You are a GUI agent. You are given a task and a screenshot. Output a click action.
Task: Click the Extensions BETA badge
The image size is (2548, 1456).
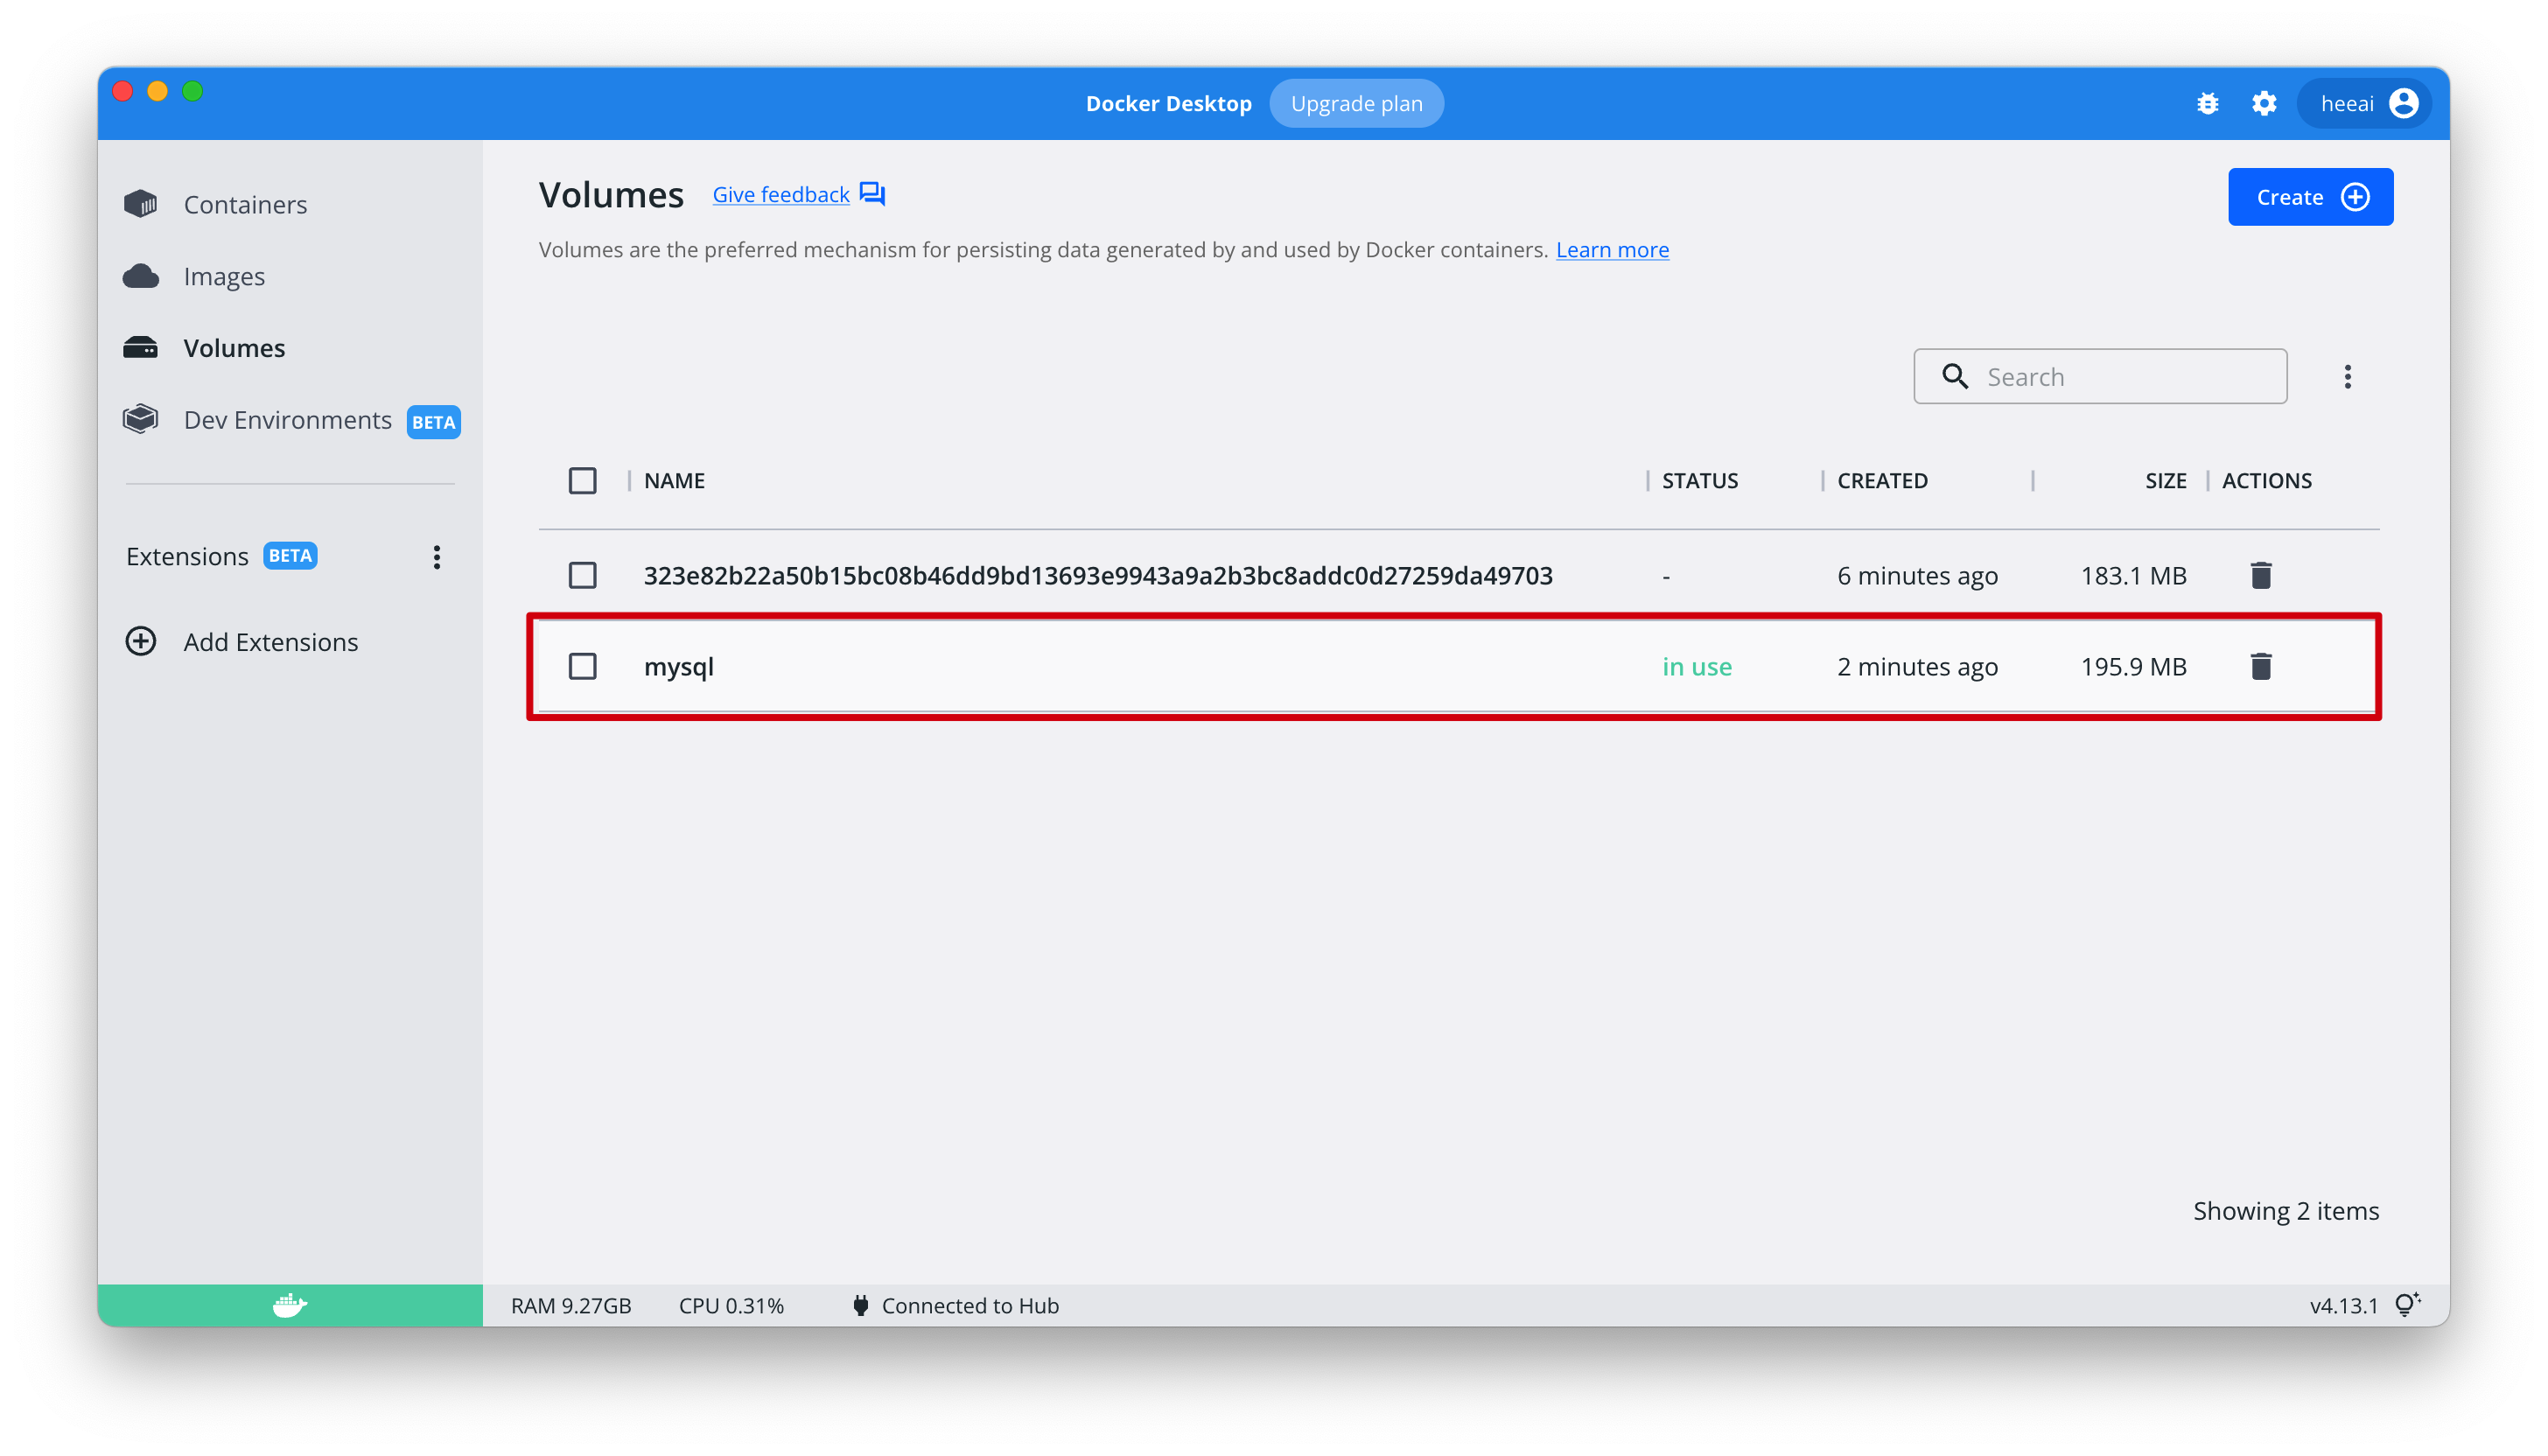pyautogui.click(x=290, y=556)
